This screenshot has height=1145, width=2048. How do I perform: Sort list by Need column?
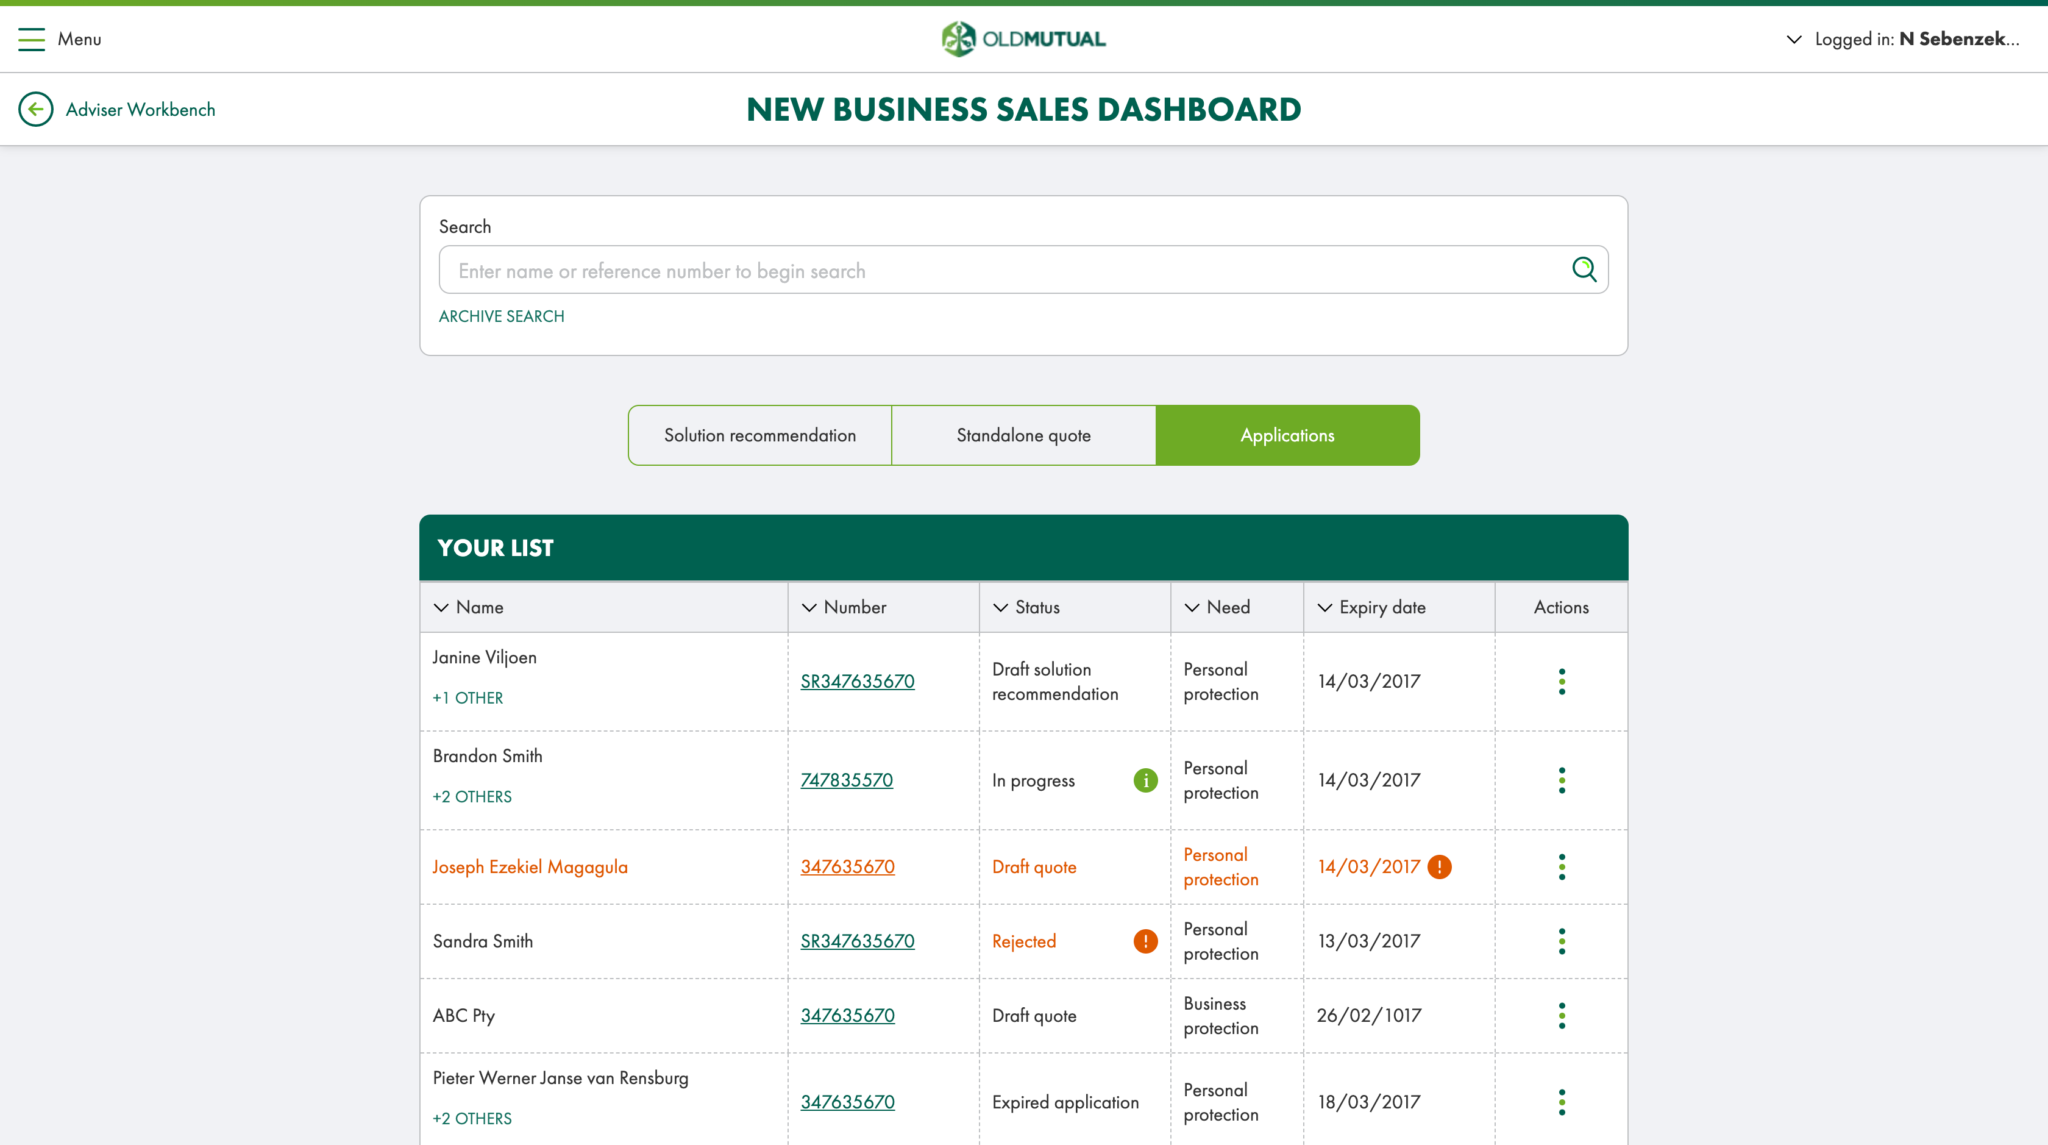pyautogui.click(x=1217, y=607)
